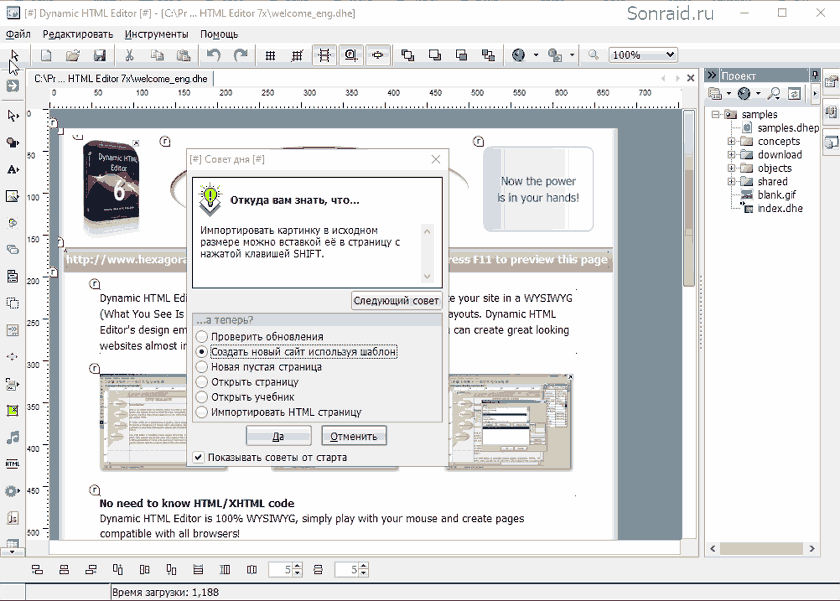Select the image tool in left toolbar

[x=12, y=196]
